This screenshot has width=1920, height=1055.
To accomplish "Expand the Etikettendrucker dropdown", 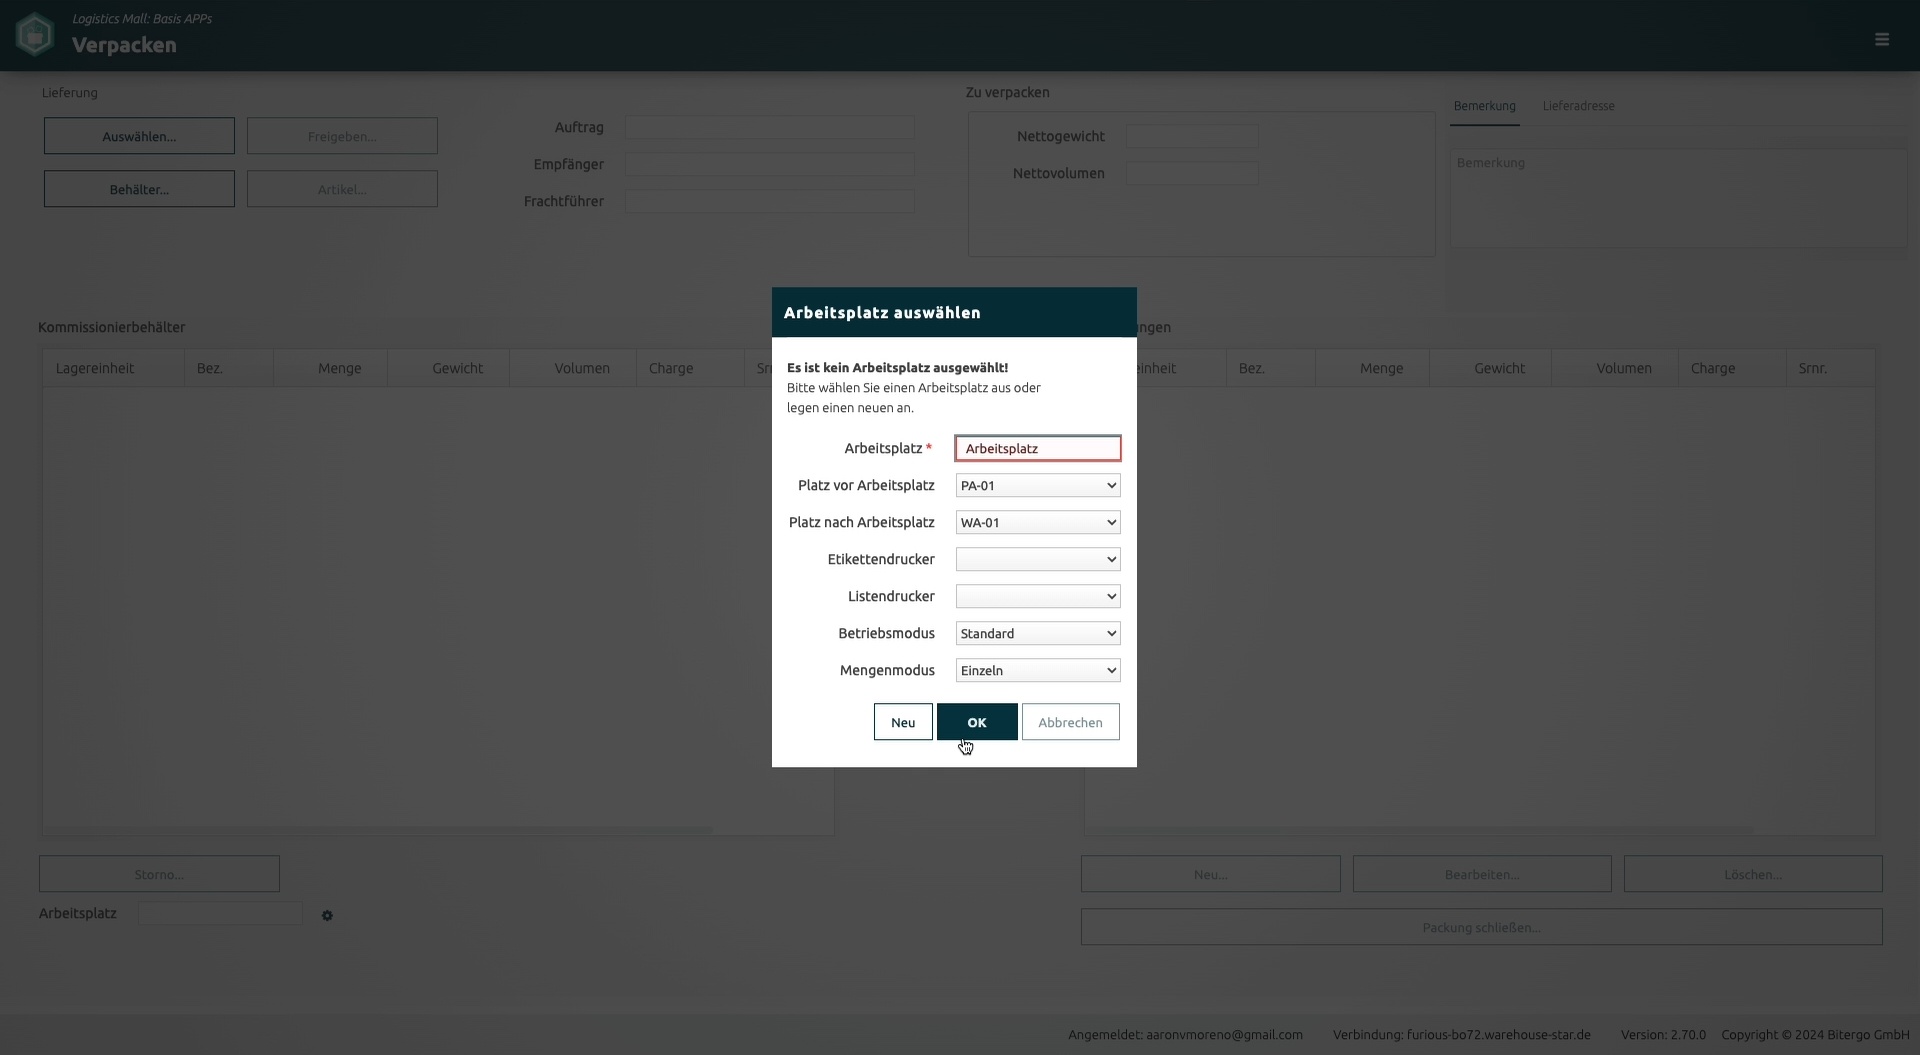I will click(x=1038, y=559).
